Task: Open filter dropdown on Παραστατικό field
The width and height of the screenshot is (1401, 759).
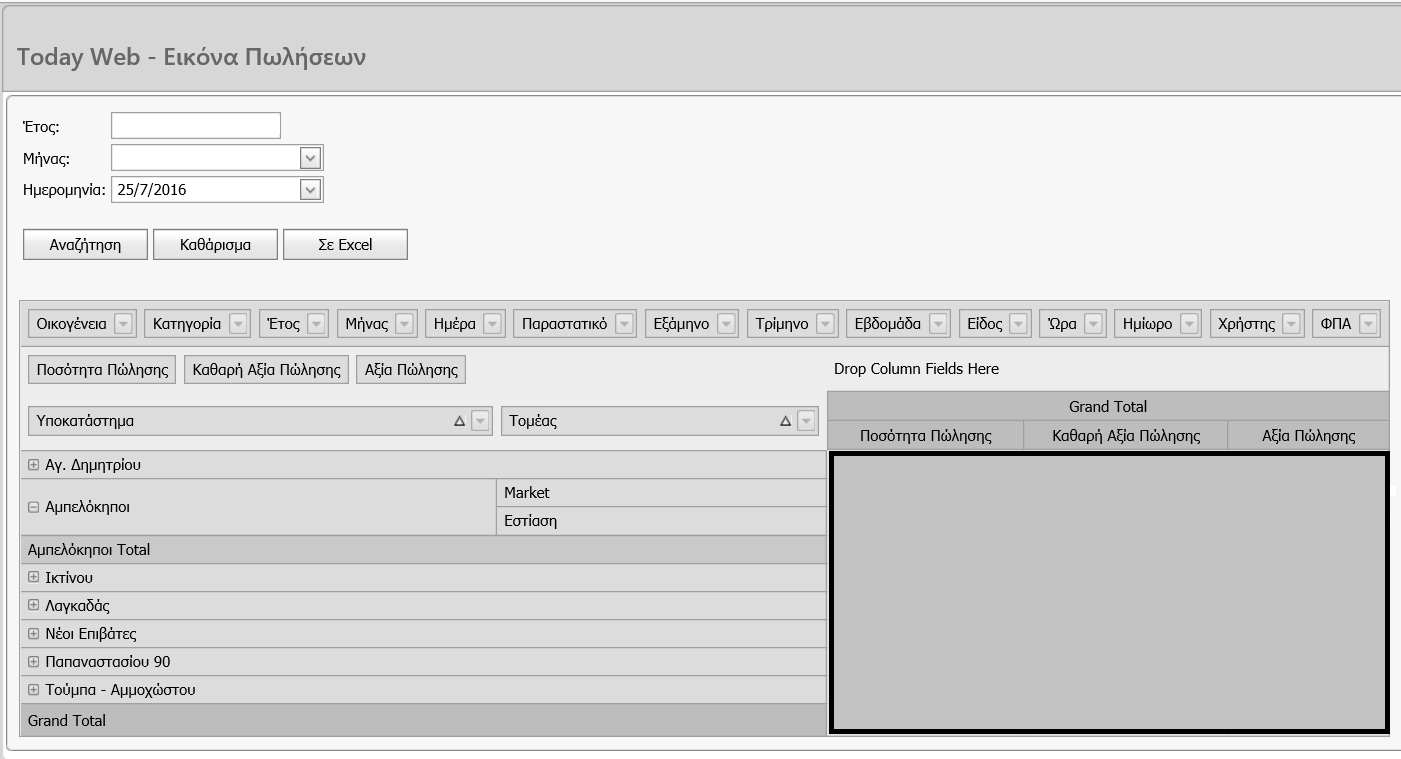Action: pyautogui.click(x=625, y=324)
